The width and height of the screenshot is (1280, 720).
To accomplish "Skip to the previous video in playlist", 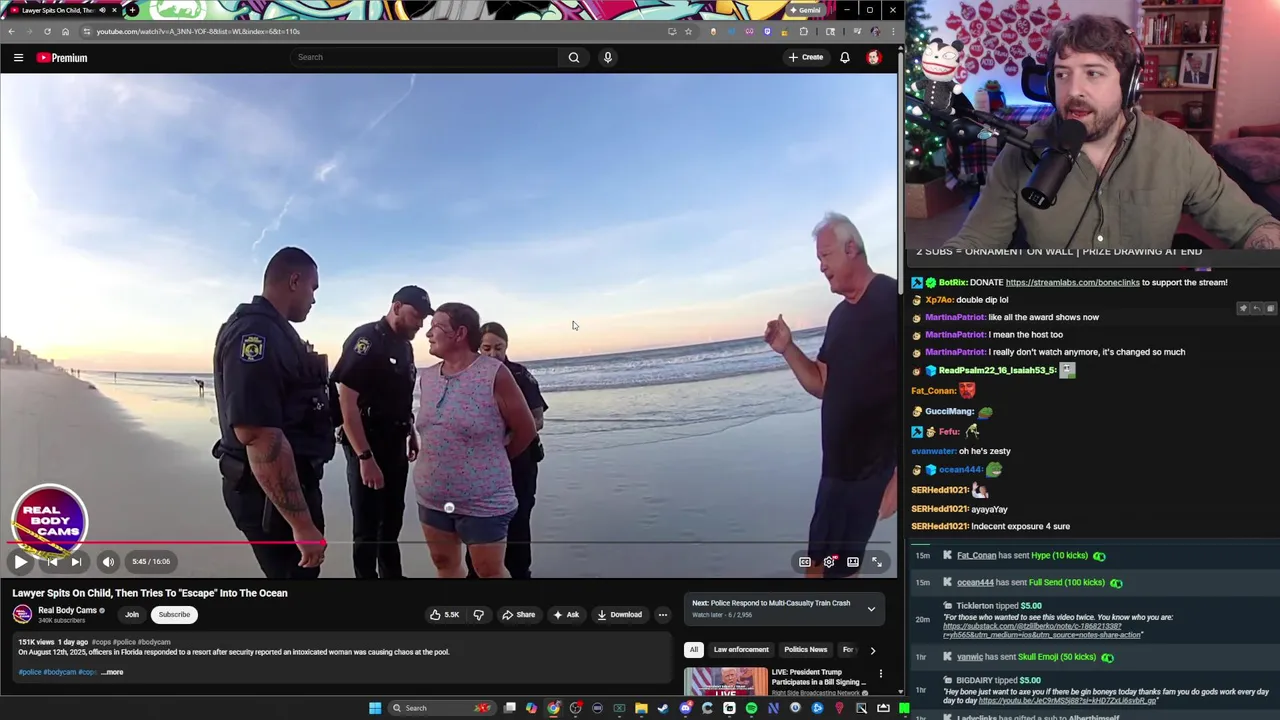I will (x=52, y=562).
